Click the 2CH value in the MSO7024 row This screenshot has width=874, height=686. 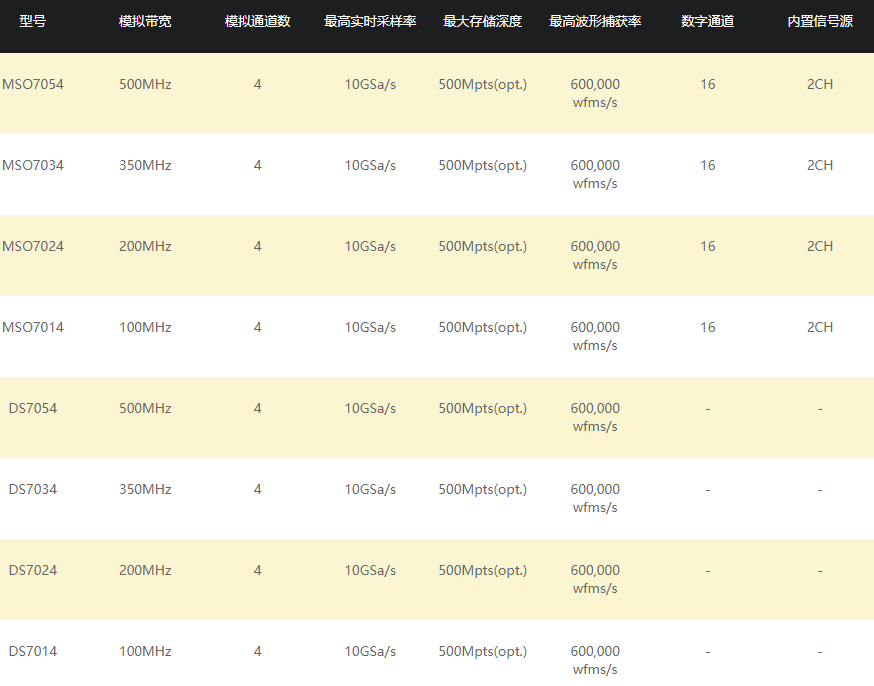tap(820, 246)
